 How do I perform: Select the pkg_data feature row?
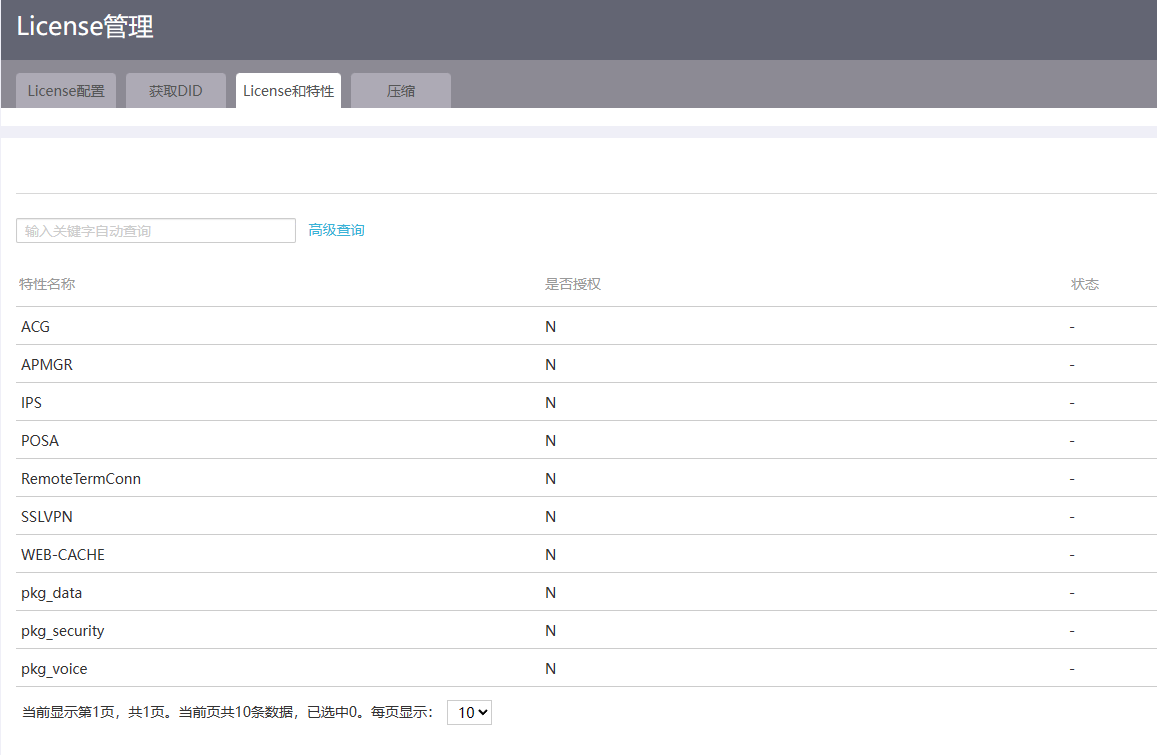click(52, 593)
